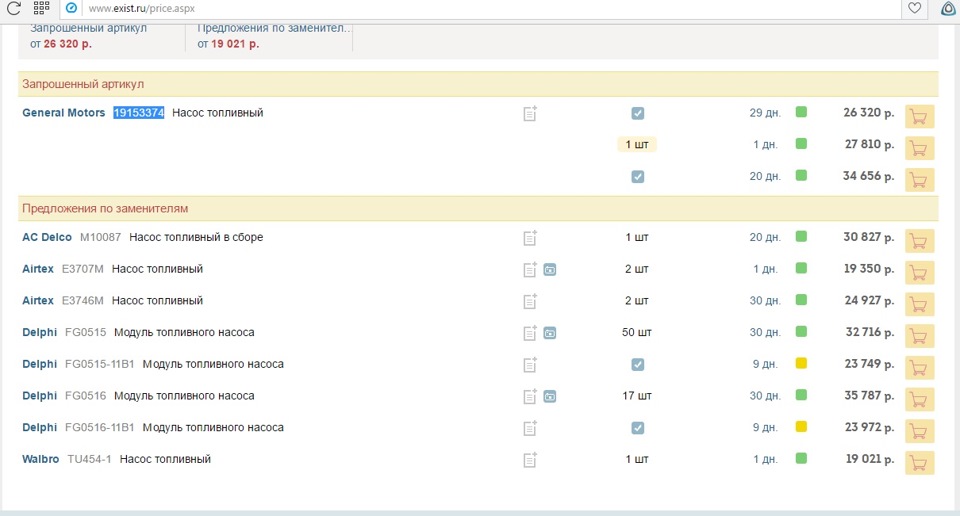Open note icon for Delphi FG0516
Viewport: 960px width, 516px height.
[x=530, y=397]
